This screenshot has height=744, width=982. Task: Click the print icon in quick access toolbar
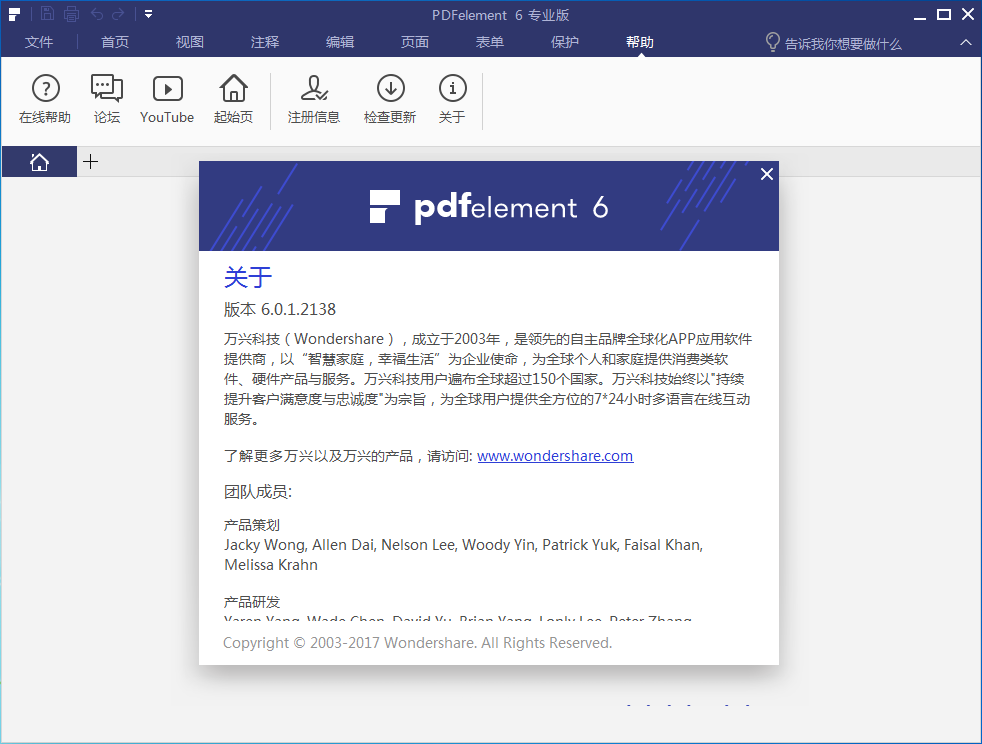click(71, 14)
